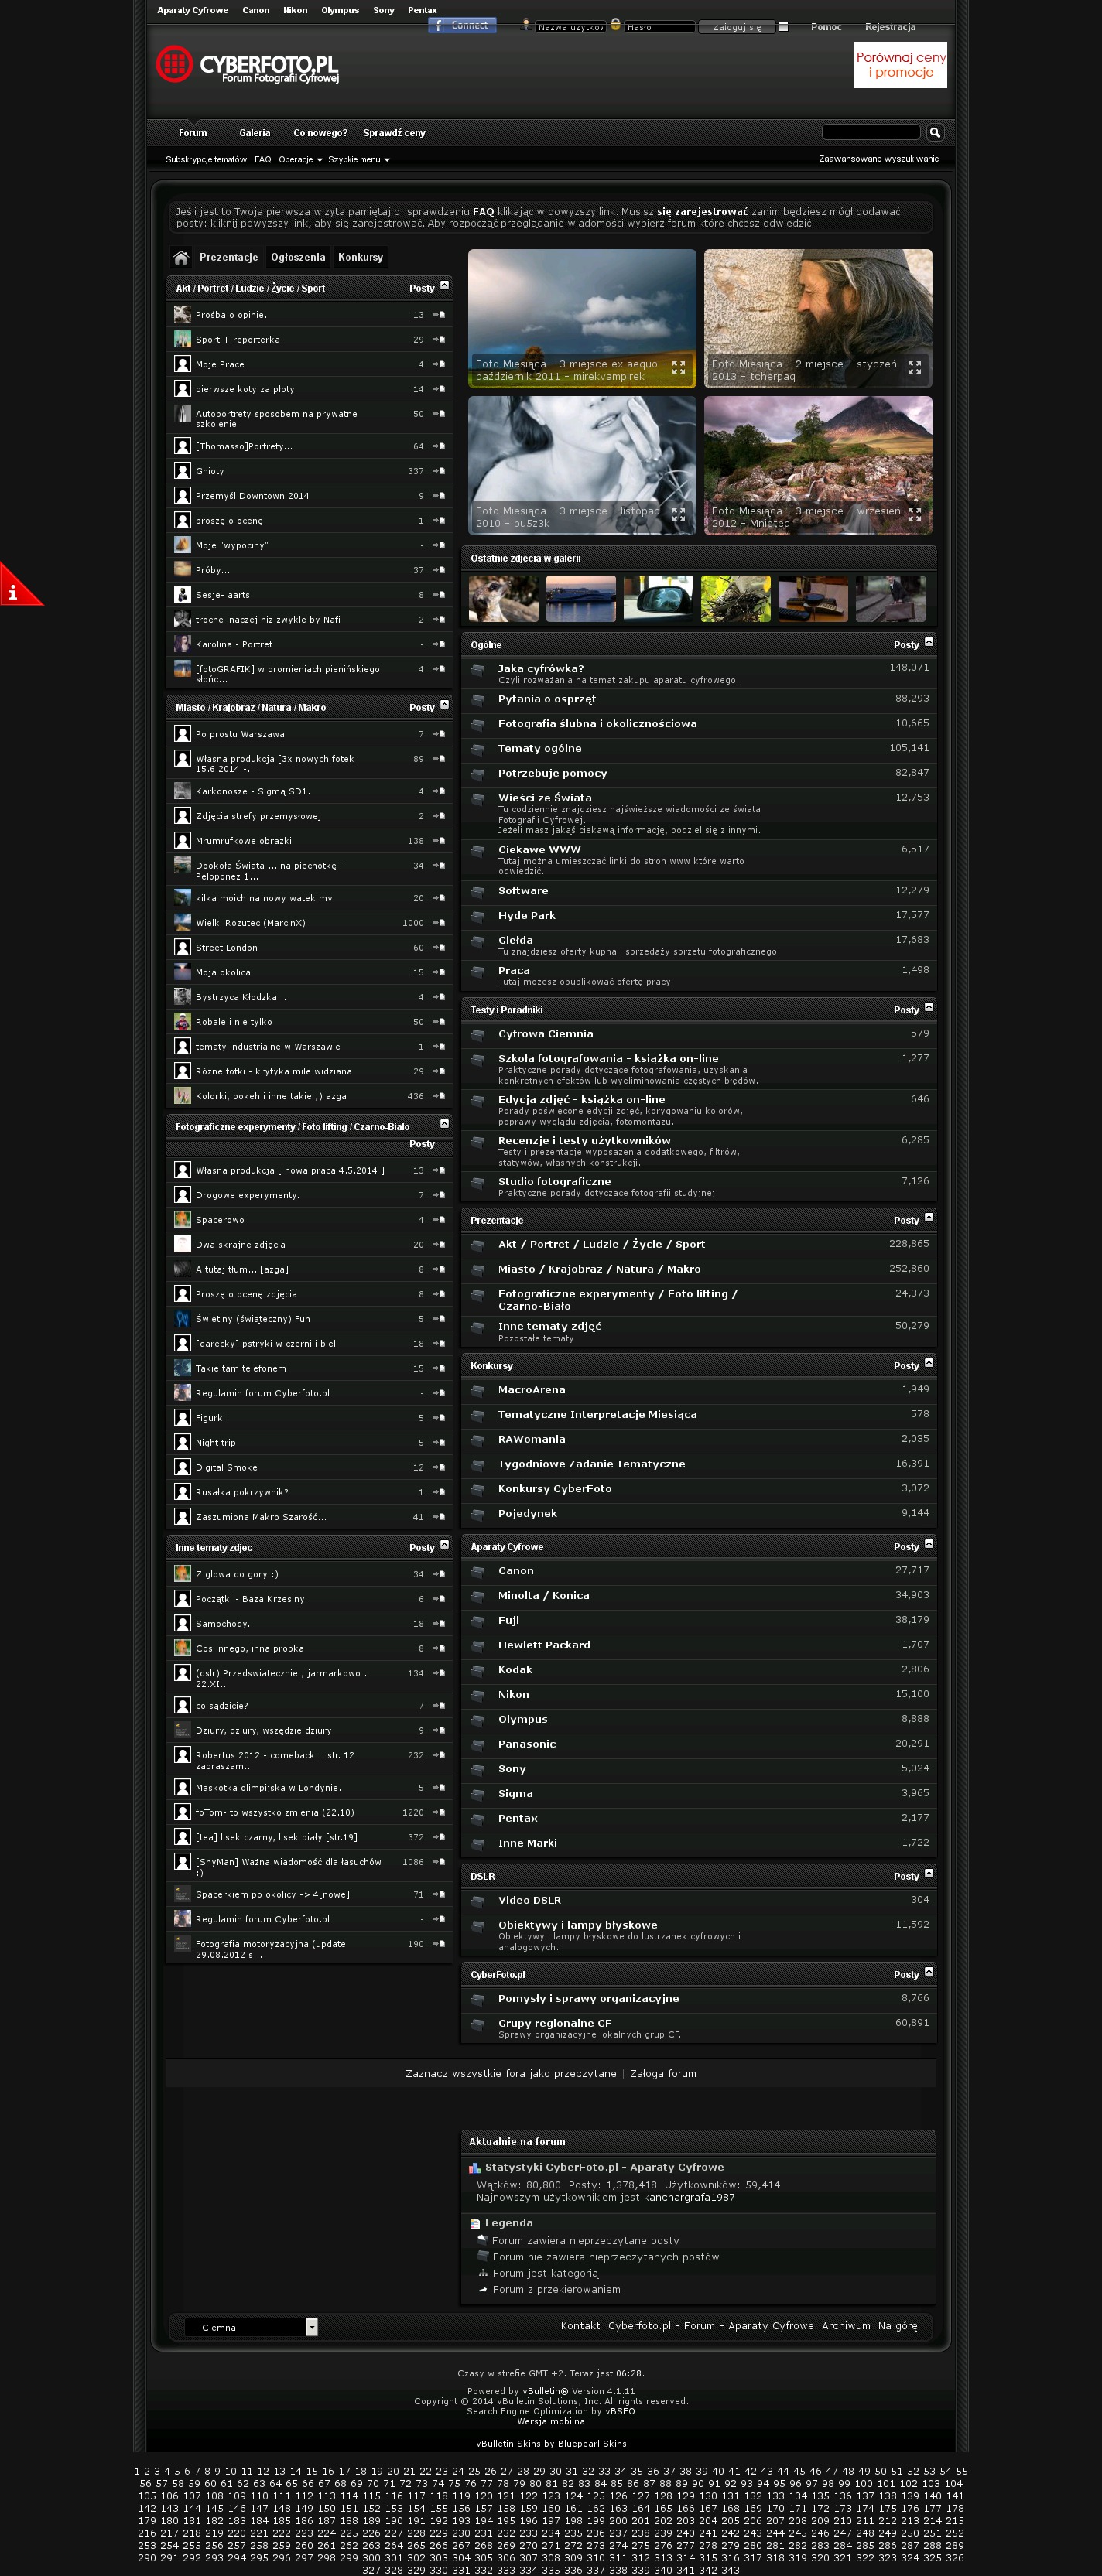
Task: Open the 'Porównaj ceny i promocje' banner
Action: 901,65
